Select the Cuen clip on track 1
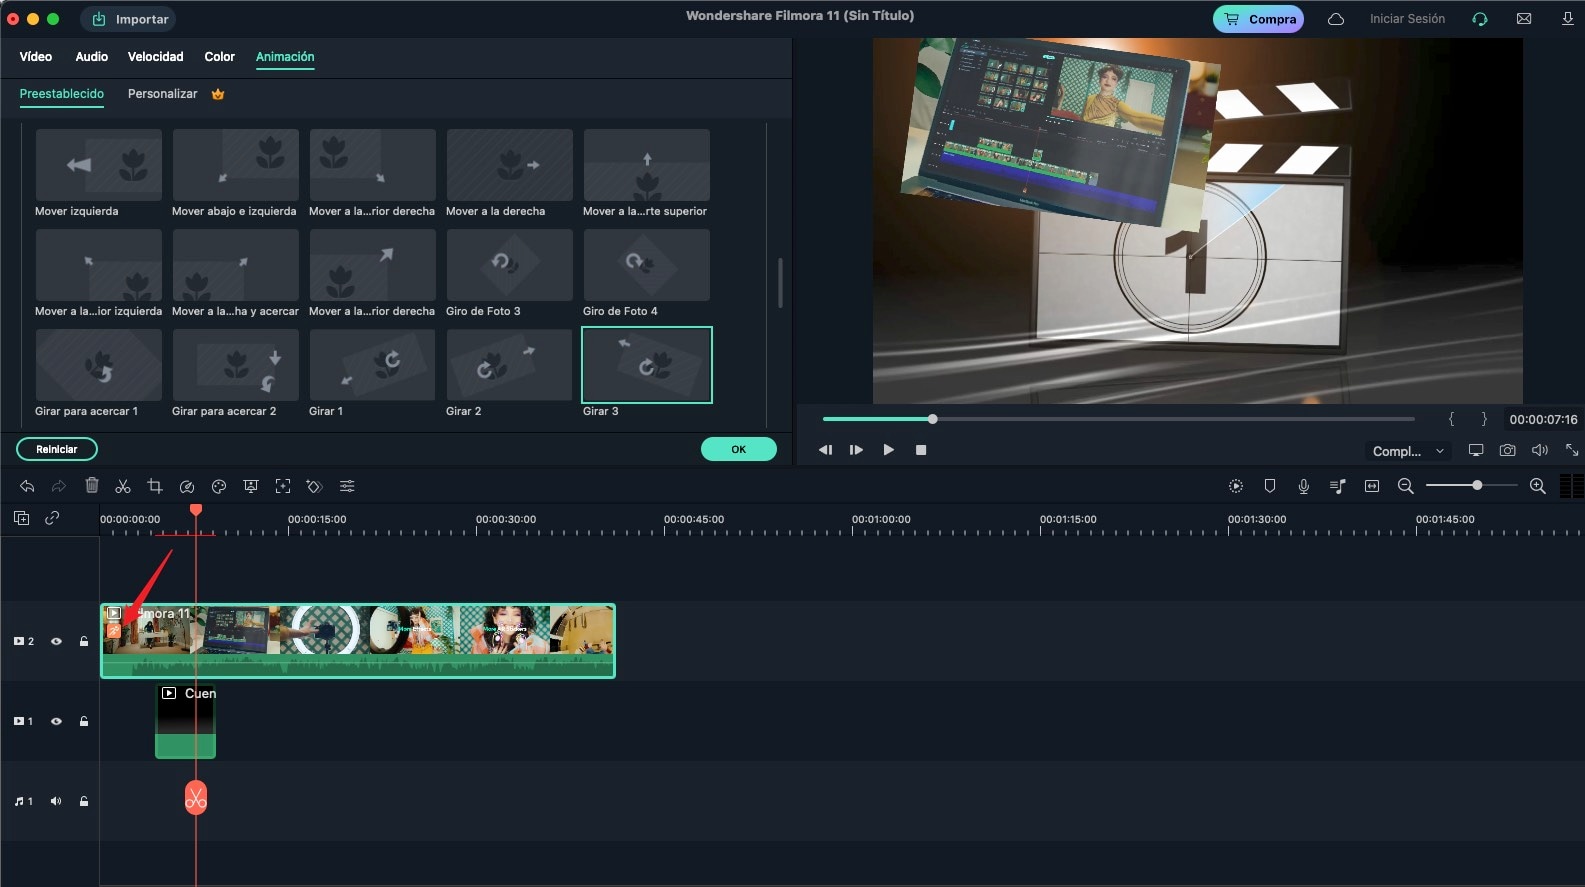This screenshot has height=887, width=1585. click(x=186, y=721)
